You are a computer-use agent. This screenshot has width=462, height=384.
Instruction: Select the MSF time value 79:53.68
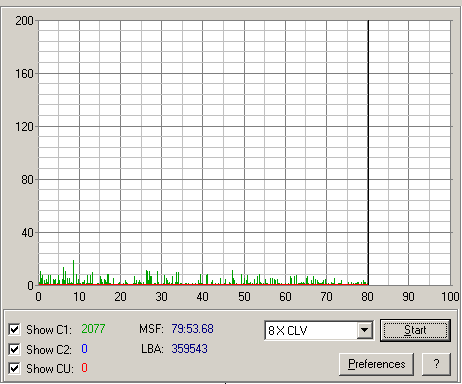[x=192, y=329]
